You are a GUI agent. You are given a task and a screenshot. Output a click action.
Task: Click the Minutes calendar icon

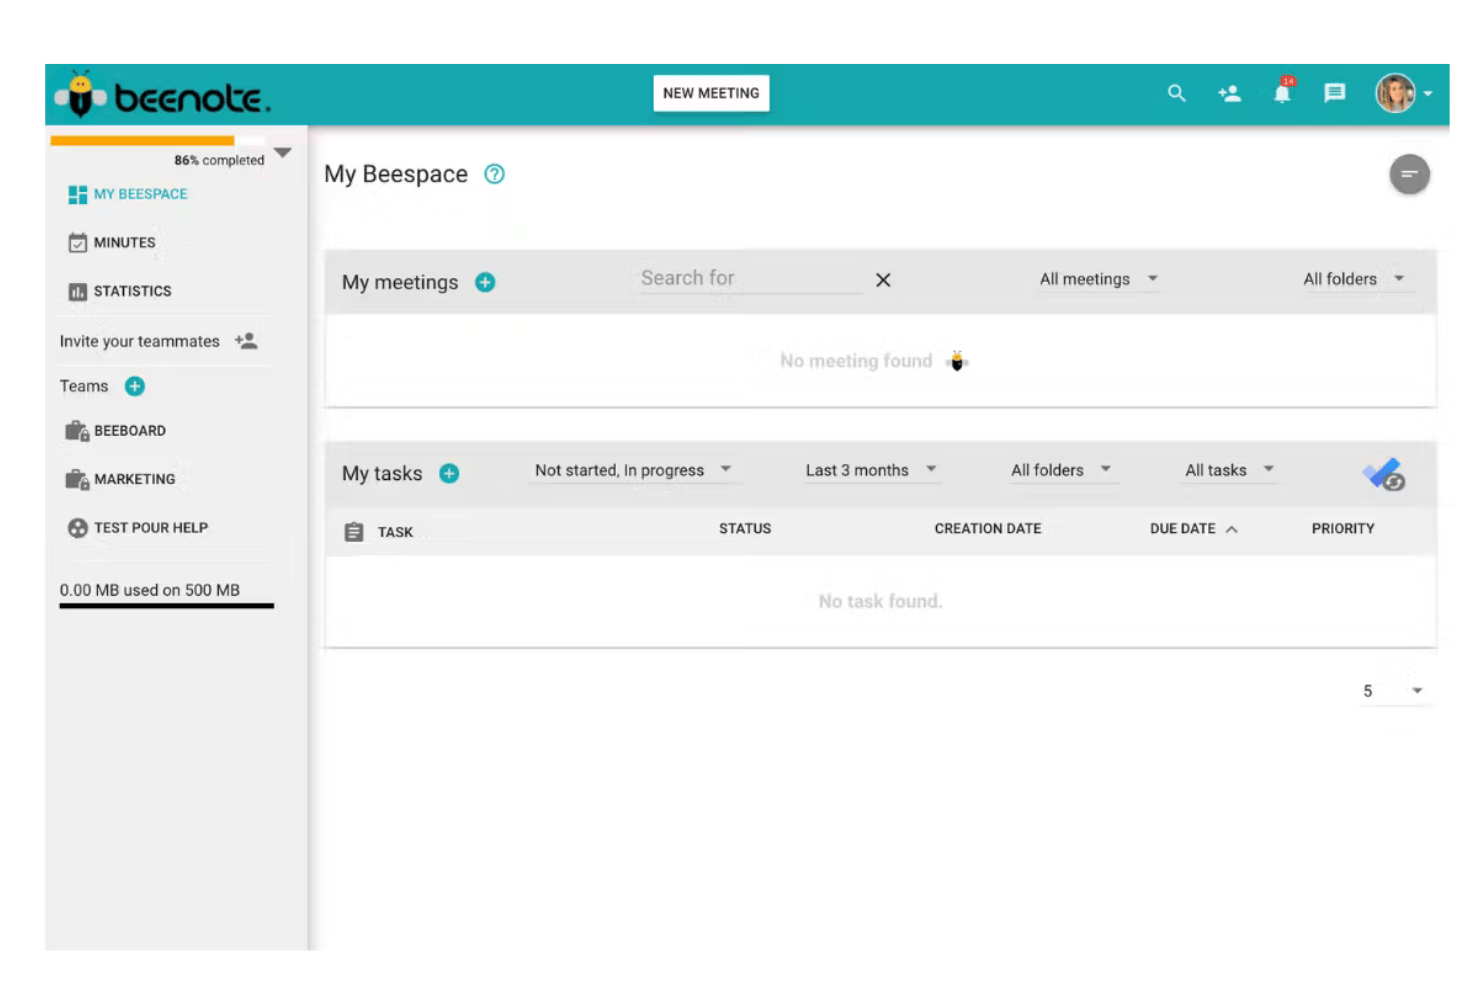tap(77, 242)
